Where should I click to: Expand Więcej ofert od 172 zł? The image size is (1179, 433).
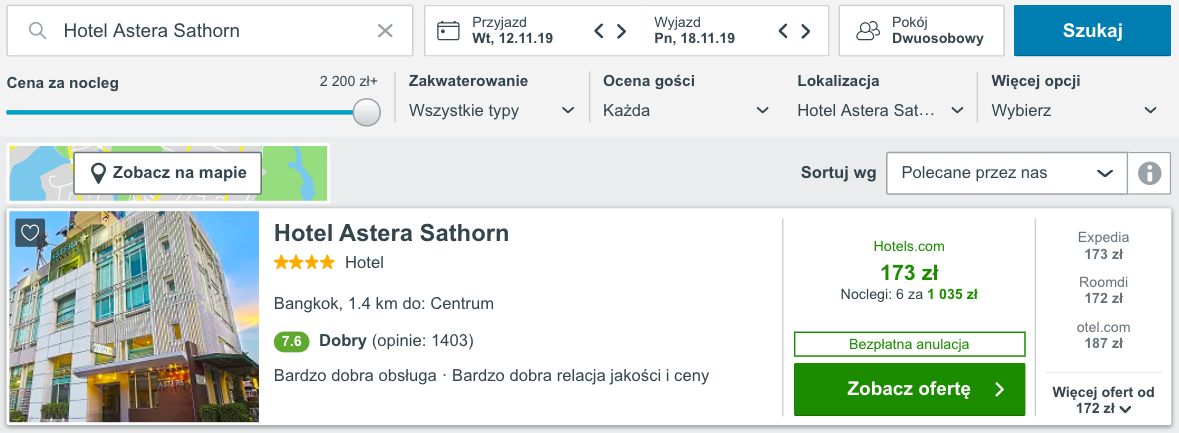[x=1103, y=401]
